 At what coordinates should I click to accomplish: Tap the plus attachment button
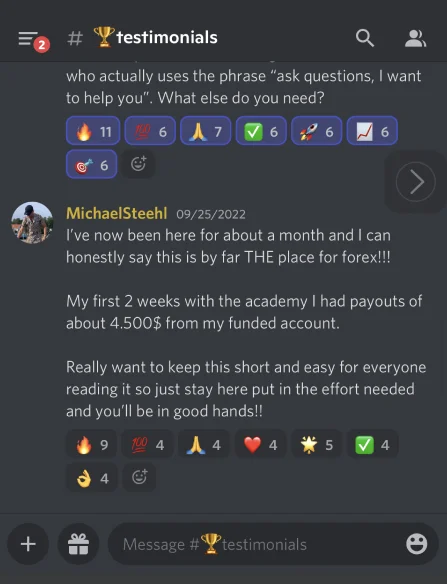pos(28,544)
